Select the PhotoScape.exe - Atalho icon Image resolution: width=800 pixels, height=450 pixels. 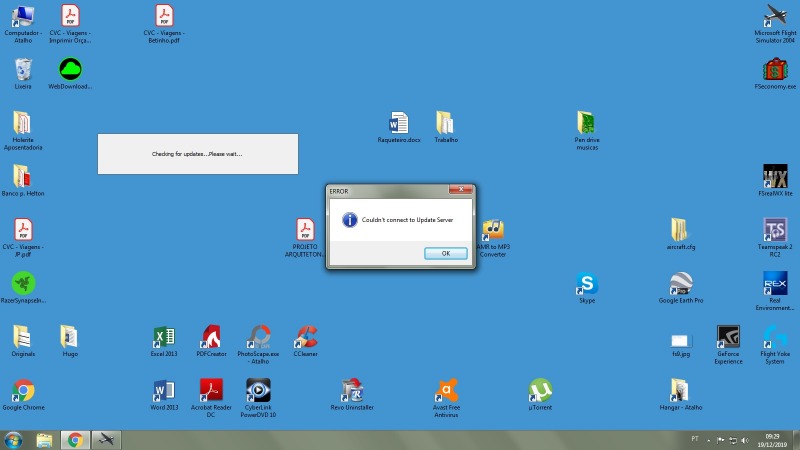(258, 344)
